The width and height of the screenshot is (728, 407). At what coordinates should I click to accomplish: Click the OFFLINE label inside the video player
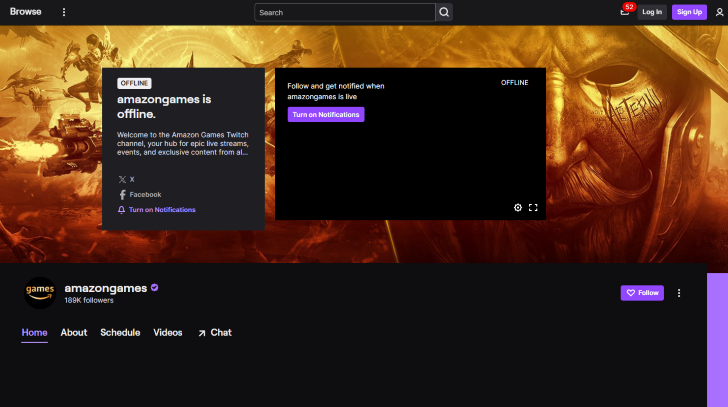coord(514,83)
